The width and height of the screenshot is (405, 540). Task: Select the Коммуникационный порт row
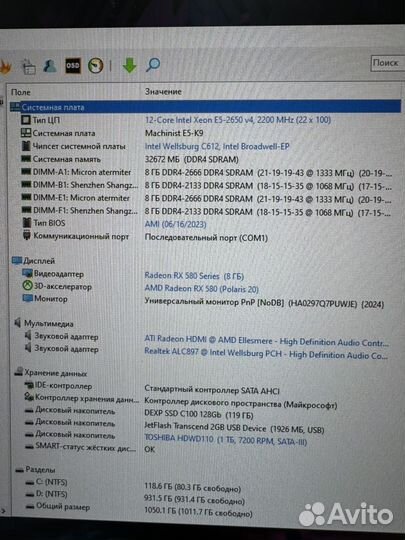(x=75, y=237)
